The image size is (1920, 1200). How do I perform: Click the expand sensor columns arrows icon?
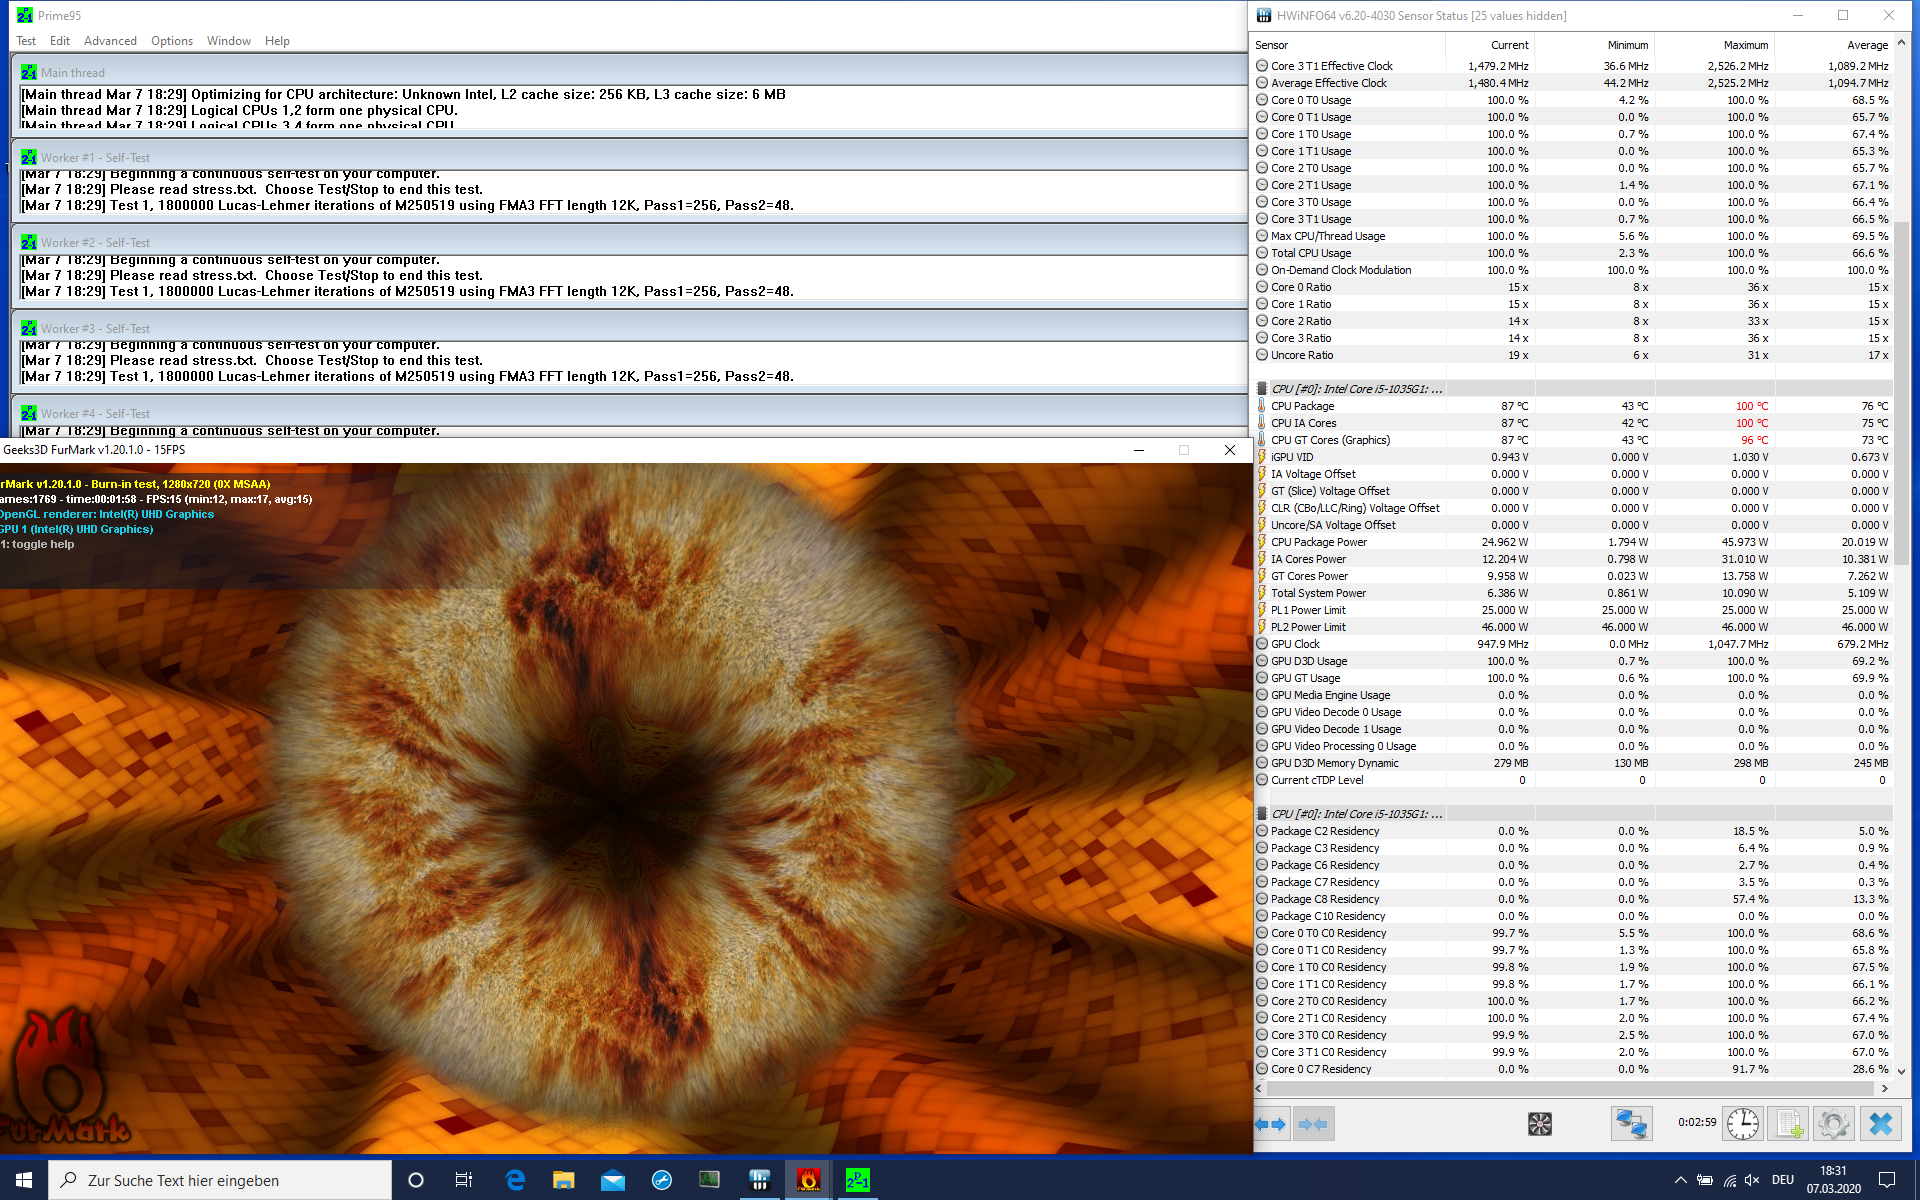1271,1124
